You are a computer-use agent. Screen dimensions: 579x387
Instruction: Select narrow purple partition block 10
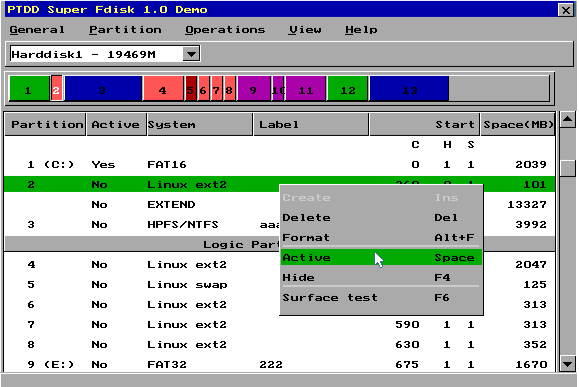278,88
